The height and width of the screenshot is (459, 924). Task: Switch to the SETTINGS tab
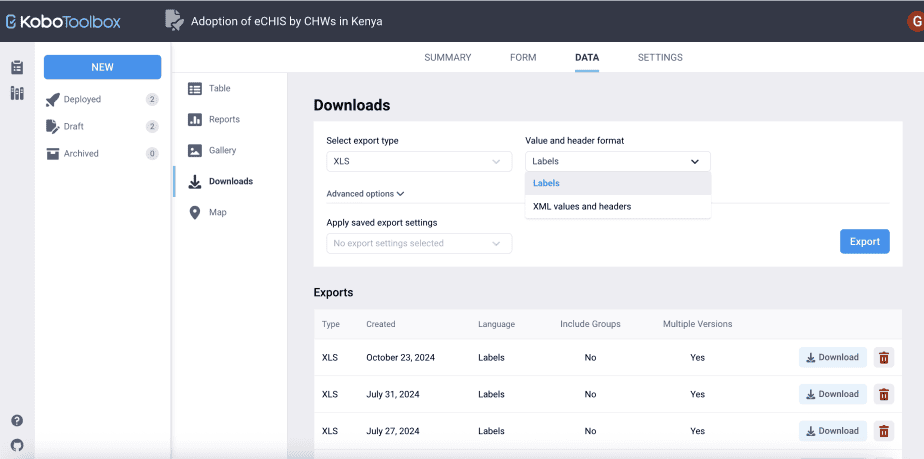(x=660, y=58)
